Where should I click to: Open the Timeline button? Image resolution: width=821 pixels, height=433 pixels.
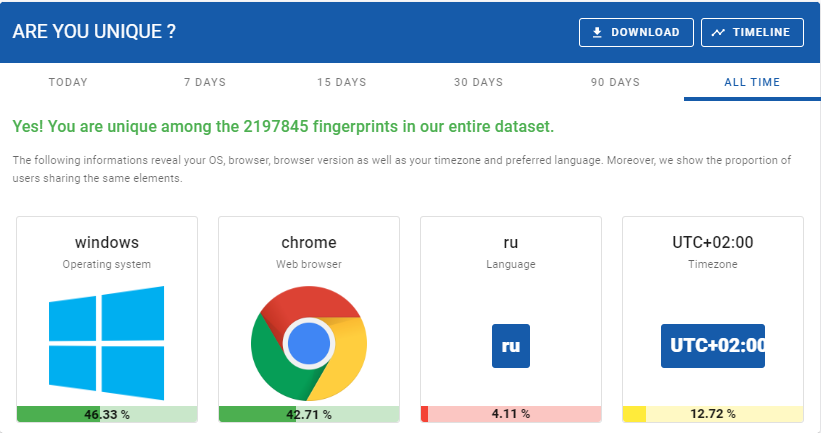point(752,32)
